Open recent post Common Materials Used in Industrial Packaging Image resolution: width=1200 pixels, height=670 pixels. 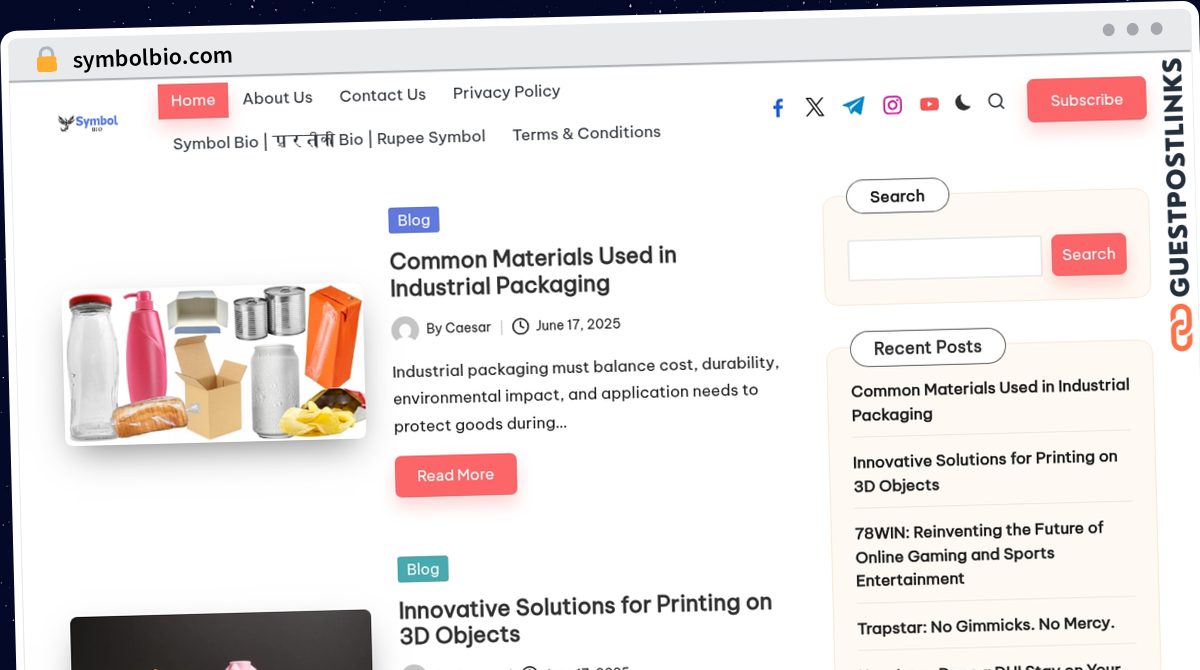point(990,400)
